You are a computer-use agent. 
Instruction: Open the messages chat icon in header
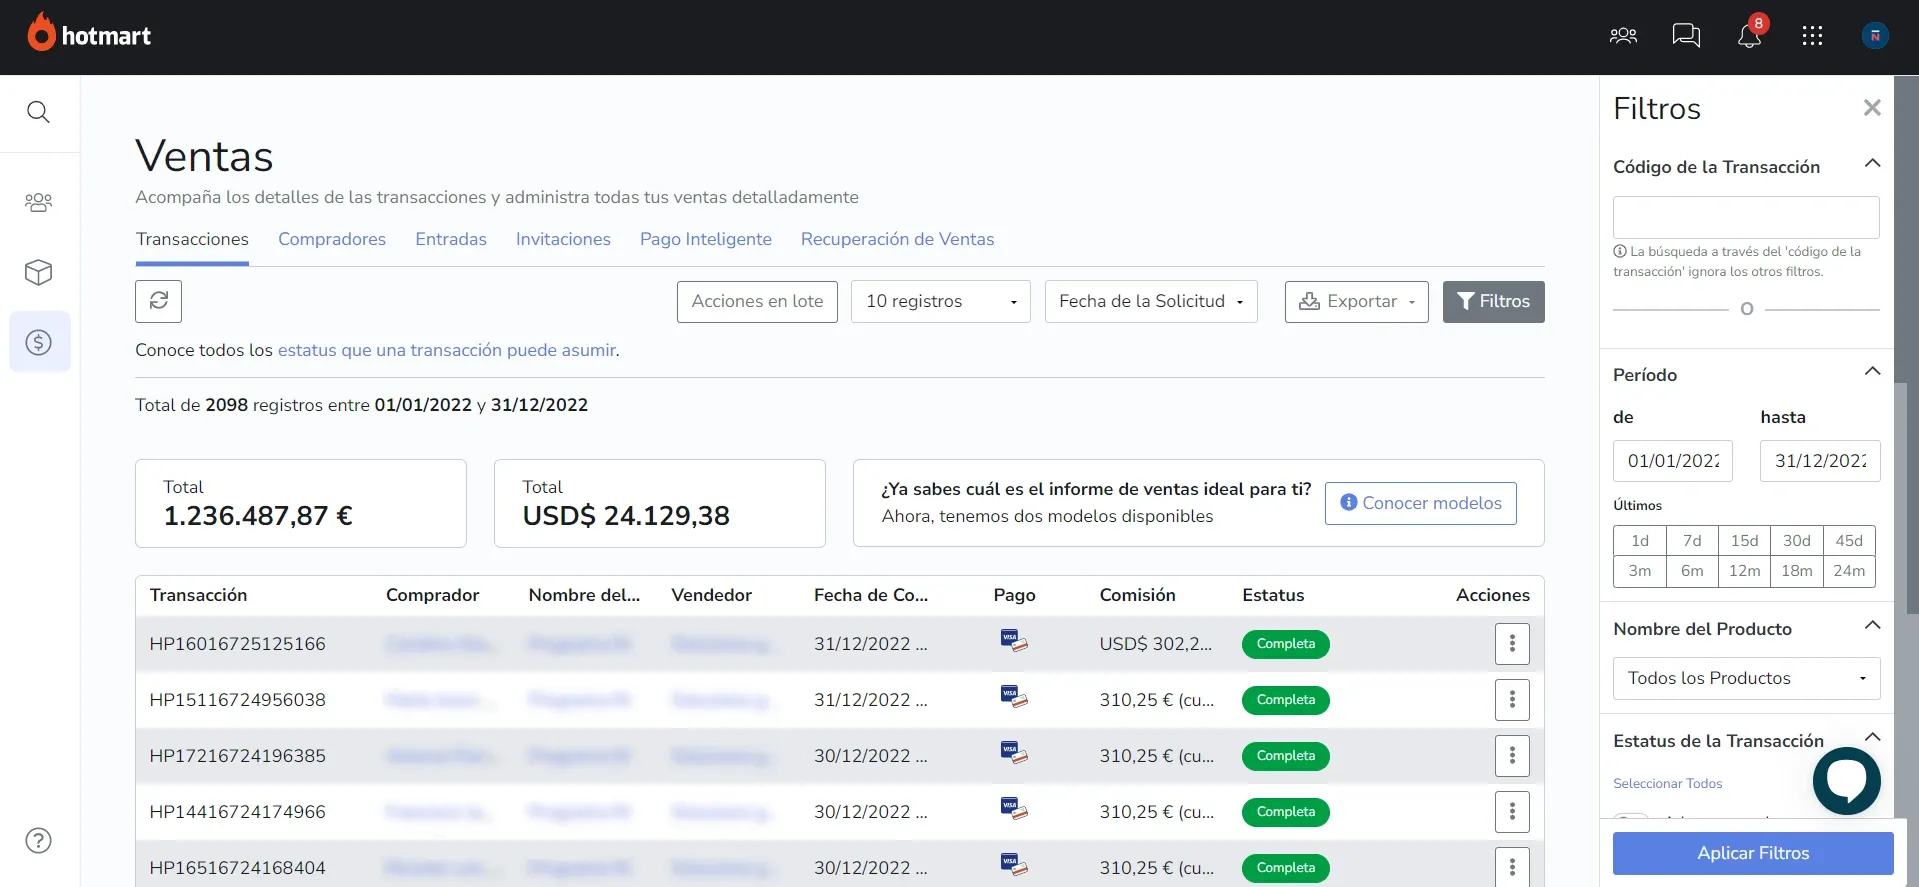pos(1686,37)
